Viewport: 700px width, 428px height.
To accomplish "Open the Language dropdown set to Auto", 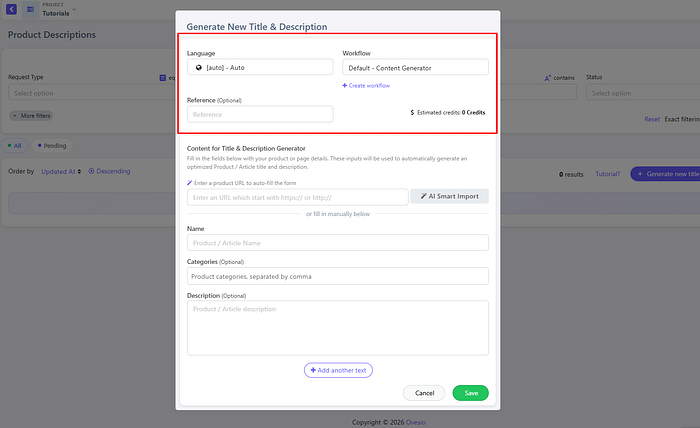I will click(x=260, y=67).
